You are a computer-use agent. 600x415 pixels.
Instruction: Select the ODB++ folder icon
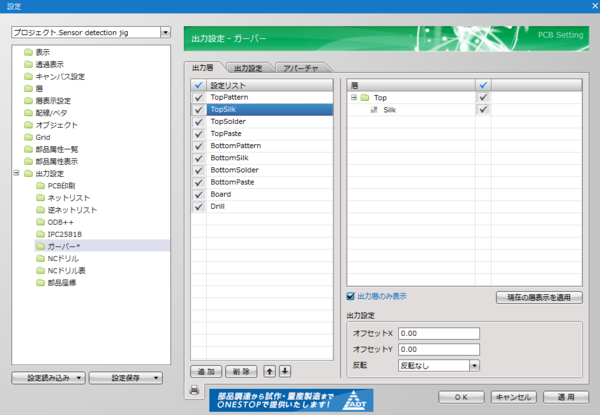click(39, 221)
